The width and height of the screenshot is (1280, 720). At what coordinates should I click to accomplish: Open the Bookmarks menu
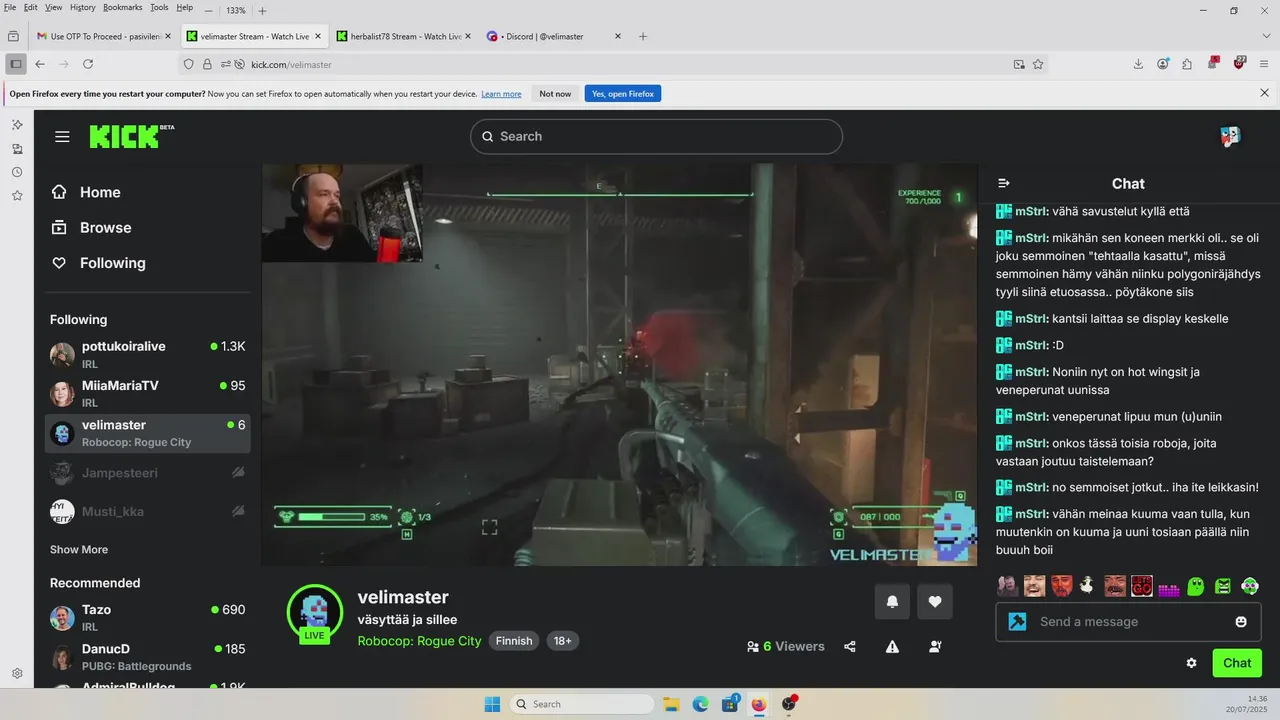123,7
